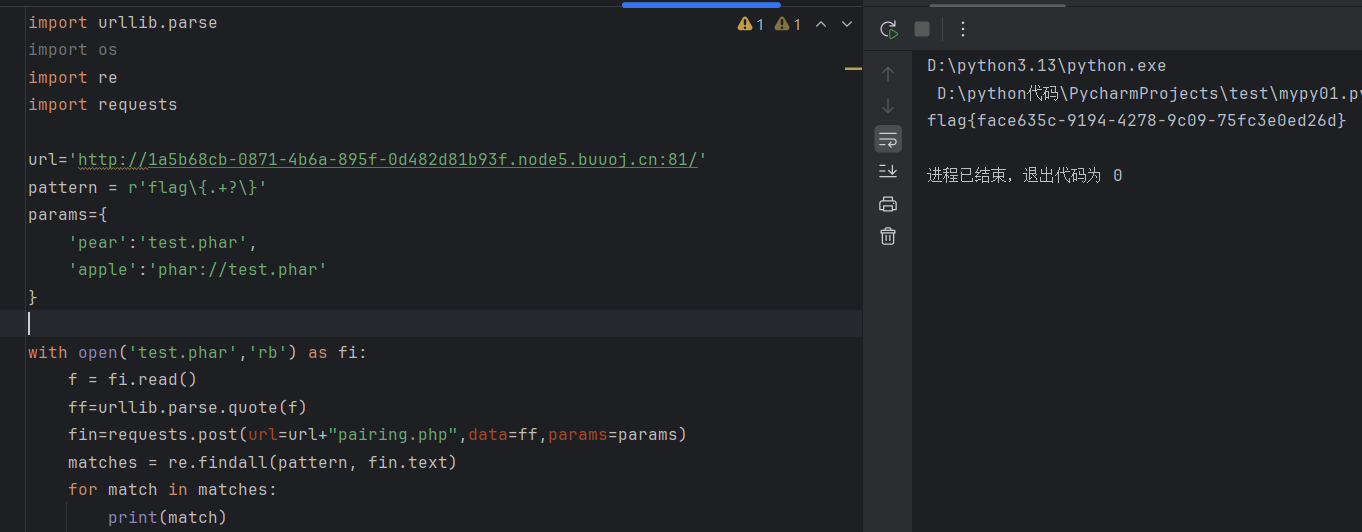Click the requests.post call line

click(x=378, y=435)
